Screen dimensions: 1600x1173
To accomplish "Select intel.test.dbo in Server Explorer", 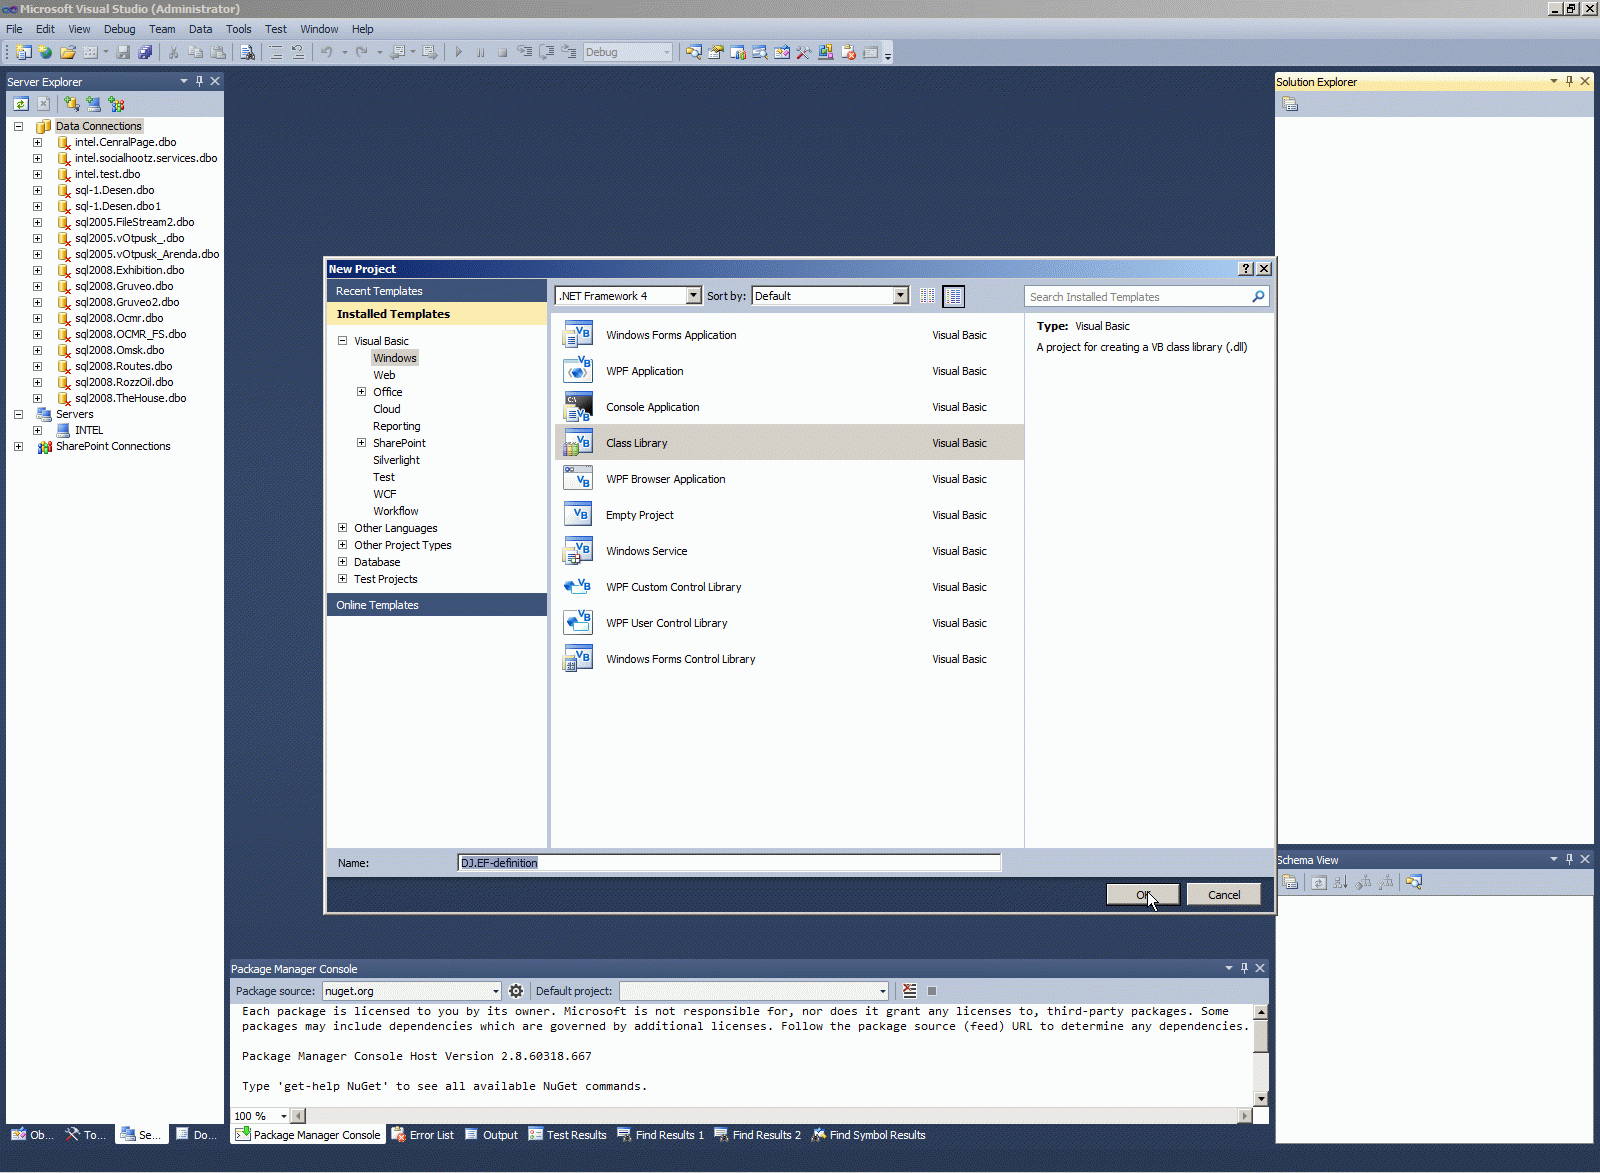I will 107,174.
